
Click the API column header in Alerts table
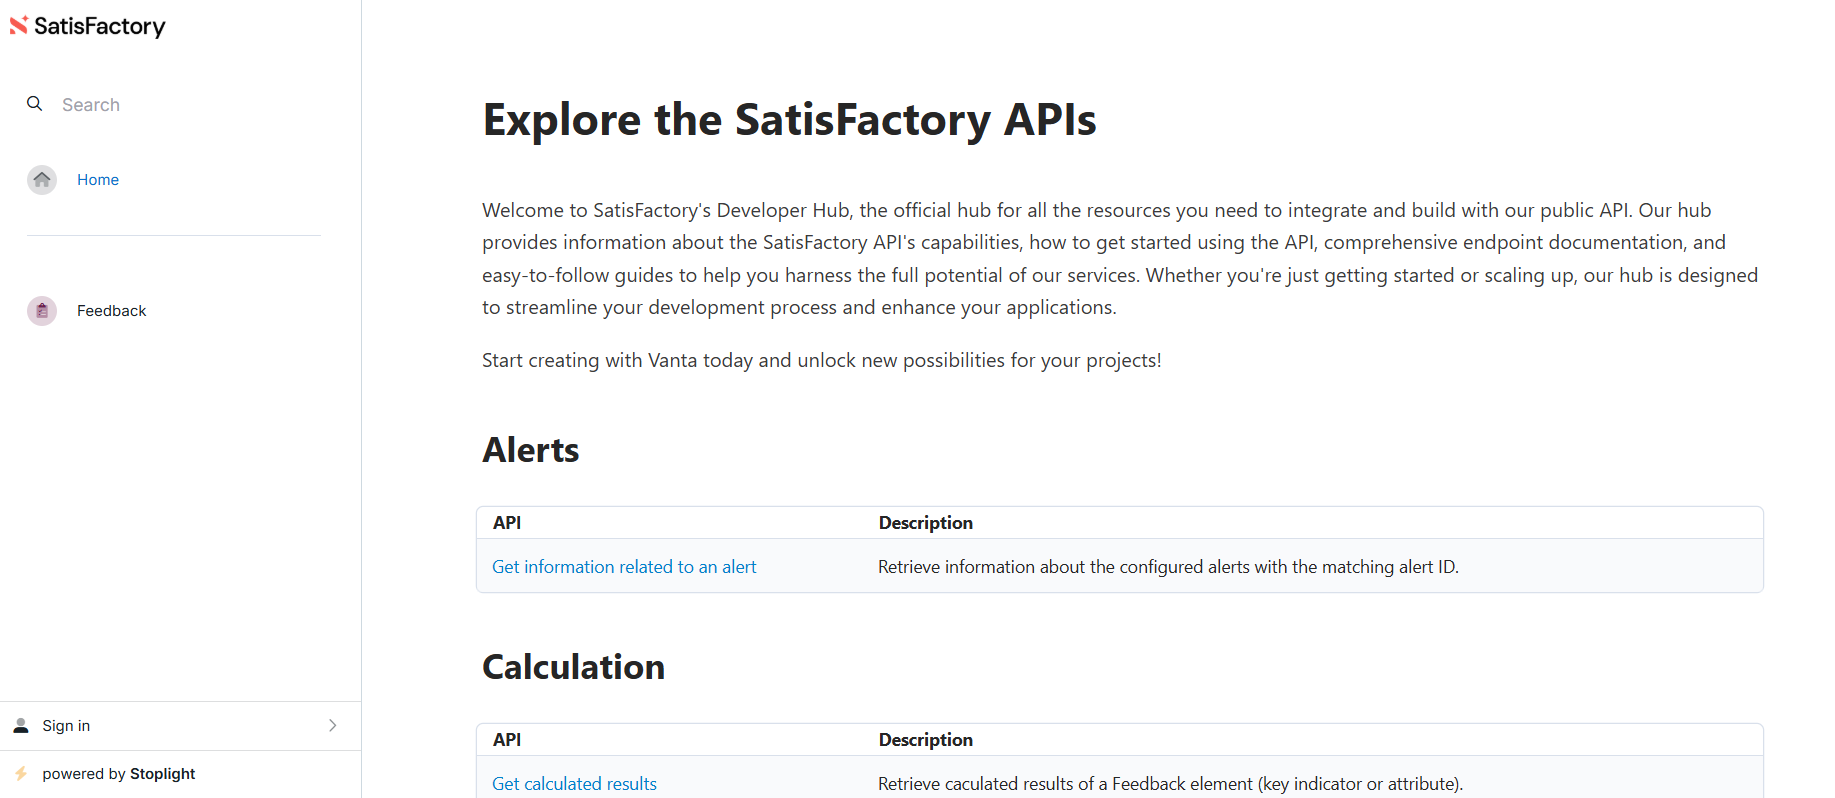[x=507, y=523]
